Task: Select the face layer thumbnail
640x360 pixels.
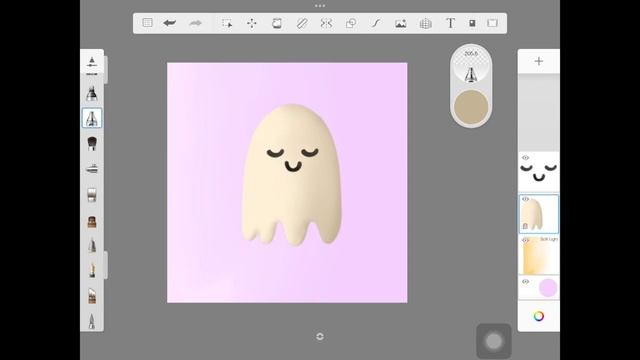Action: pyautogui.click(x=539, y=172)
